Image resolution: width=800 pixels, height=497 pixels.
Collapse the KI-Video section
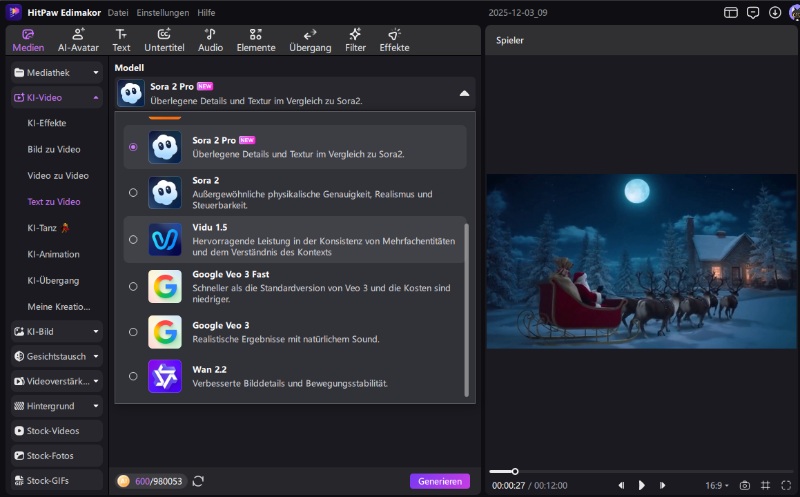pyautogui.click(x=57, y=97)
